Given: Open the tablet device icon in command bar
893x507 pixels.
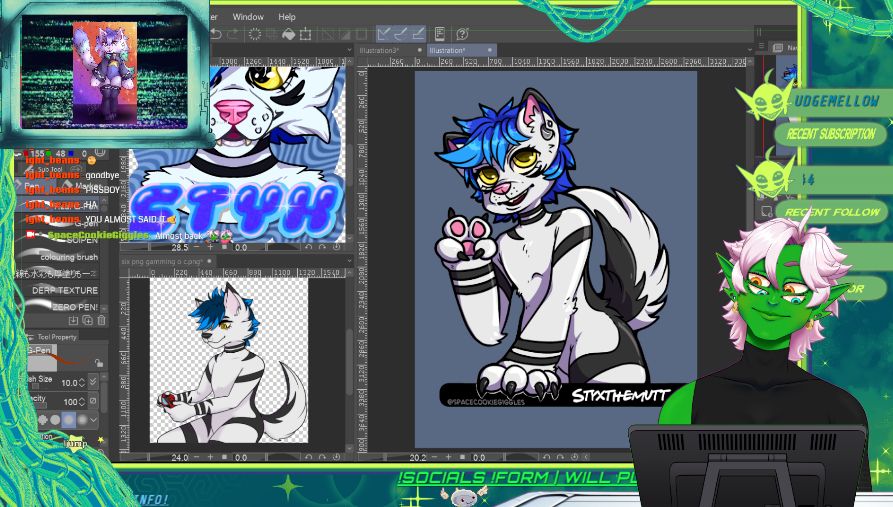Looking at the screenshot, I should point(440,34).
